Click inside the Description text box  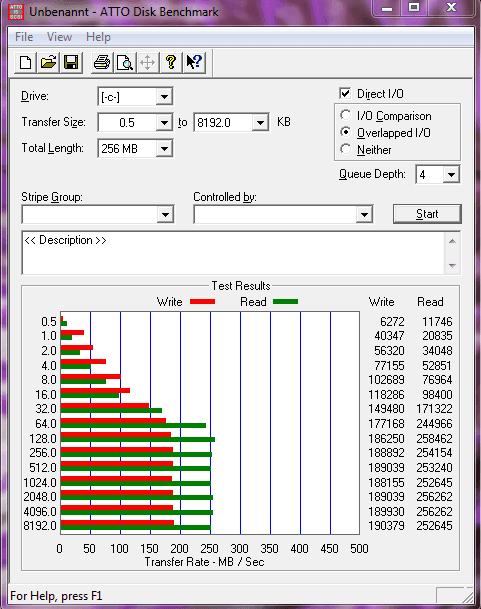click(233, 253)
